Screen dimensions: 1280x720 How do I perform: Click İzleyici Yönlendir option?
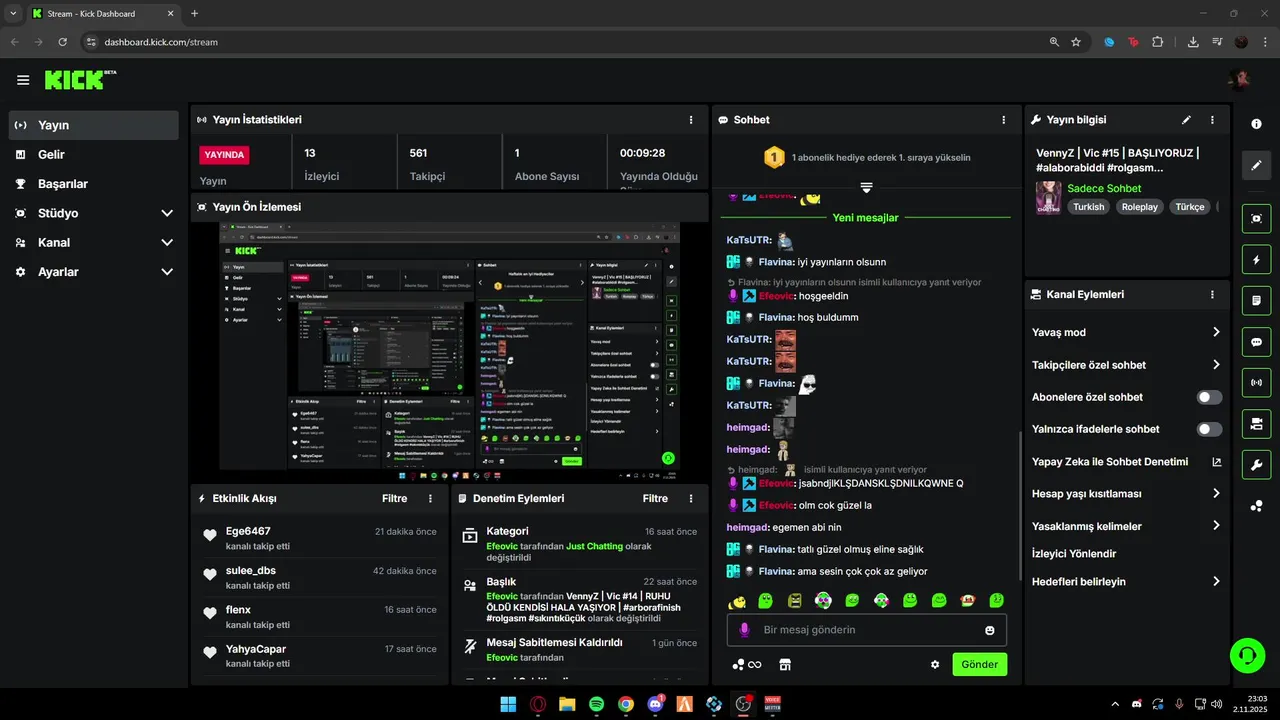(1074, 554)
